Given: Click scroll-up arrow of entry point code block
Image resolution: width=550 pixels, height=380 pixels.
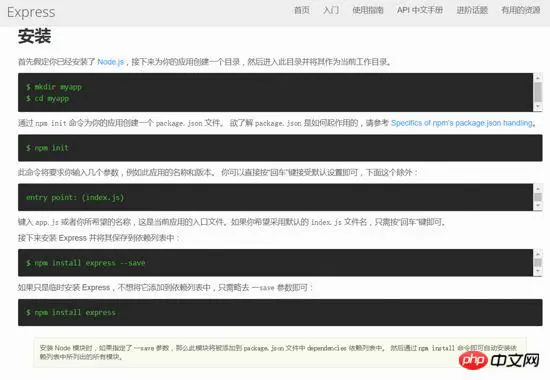Looking at the screenshot, I should [538, 188].
